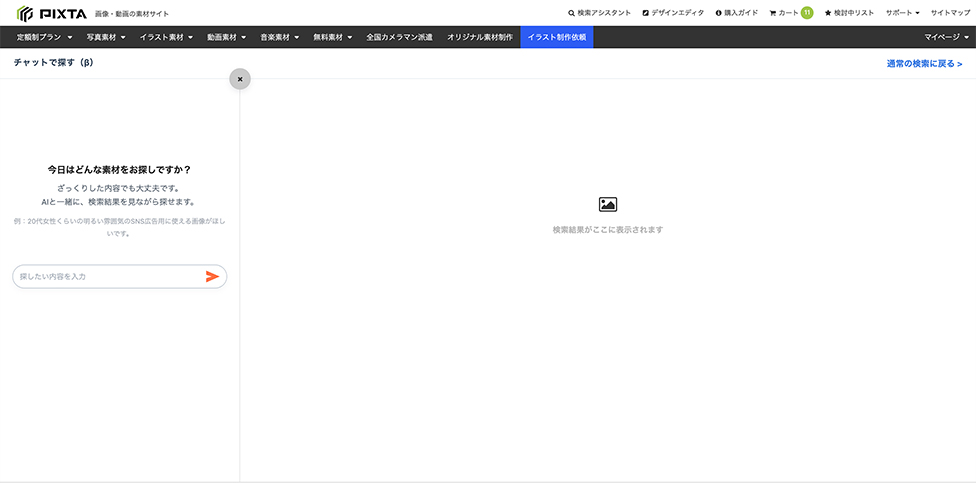The width and height of the screenshot is (976, 483).
Task: Open サイトマップ link
Action: coord(950,13)
